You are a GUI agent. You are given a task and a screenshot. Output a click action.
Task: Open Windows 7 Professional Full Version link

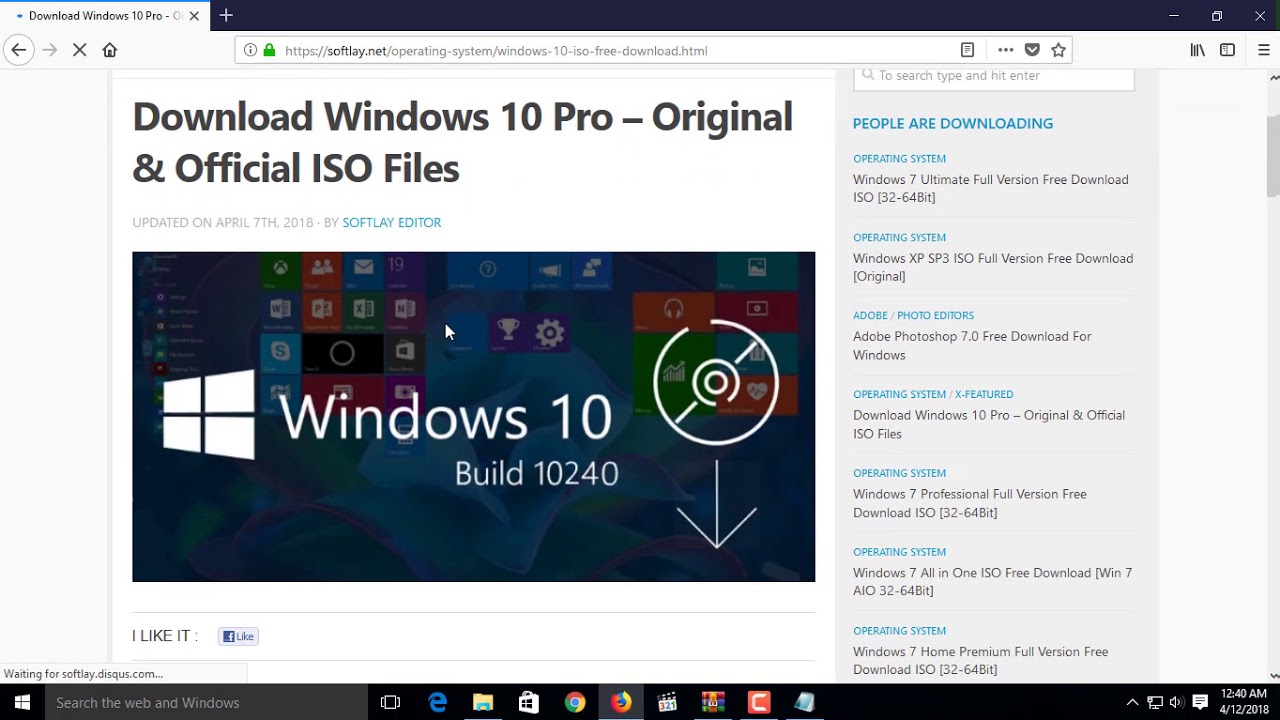tap(970, 503)
